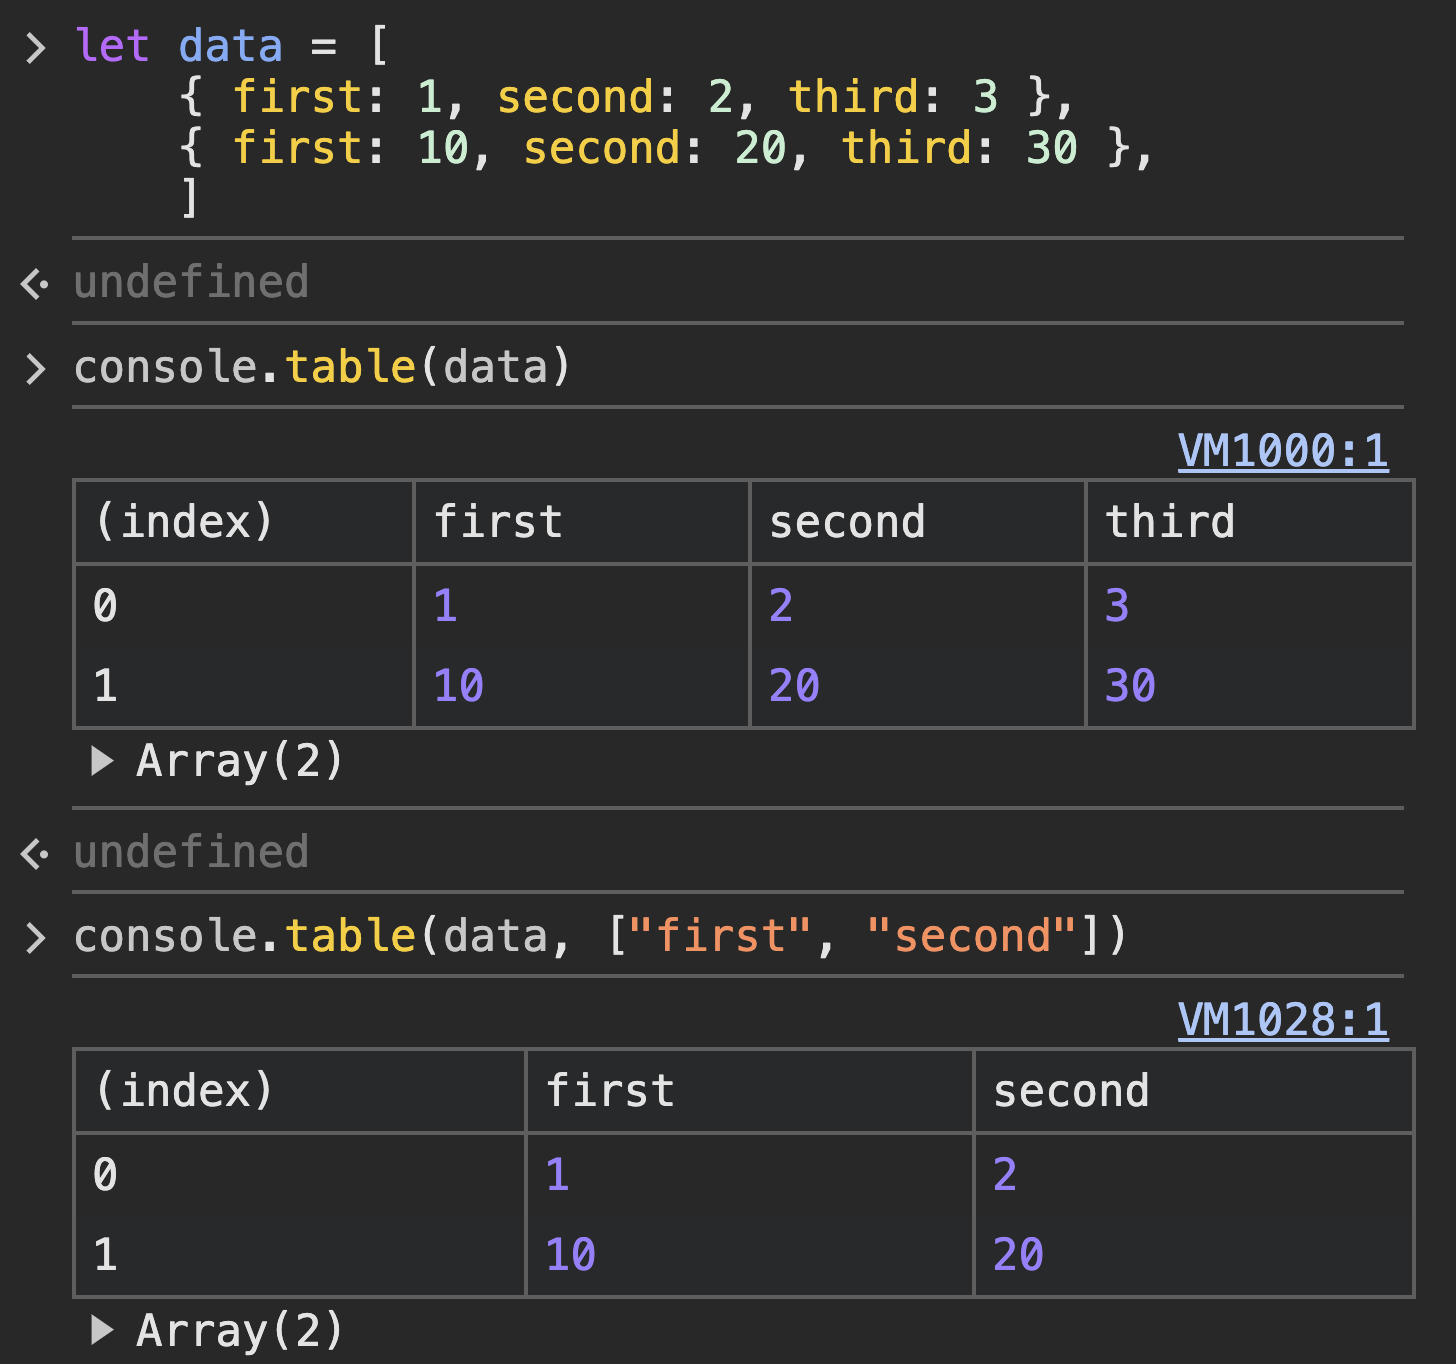Sort first table by the (index) header

[x=244, y=522]
